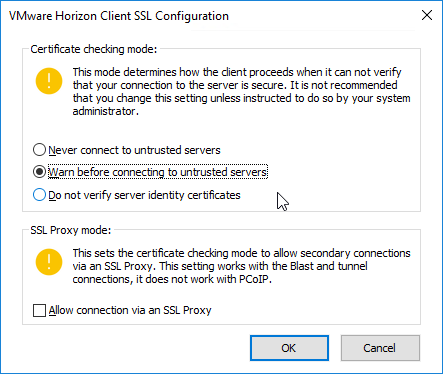Click the label text Do not verify server identity certificates
The height and width of the screenshot is (374, 443).
144,195
